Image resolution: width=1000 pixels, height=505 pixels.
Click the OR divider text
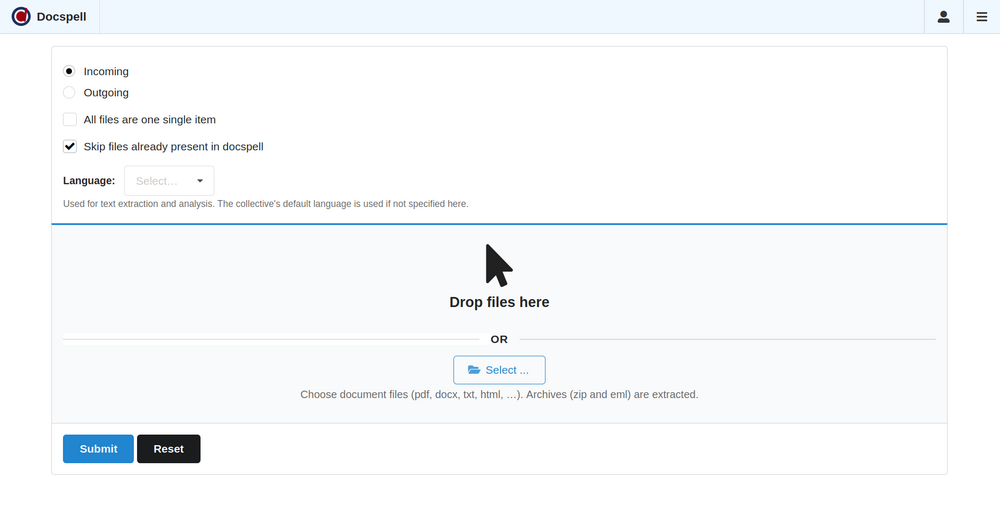(499, 339)
